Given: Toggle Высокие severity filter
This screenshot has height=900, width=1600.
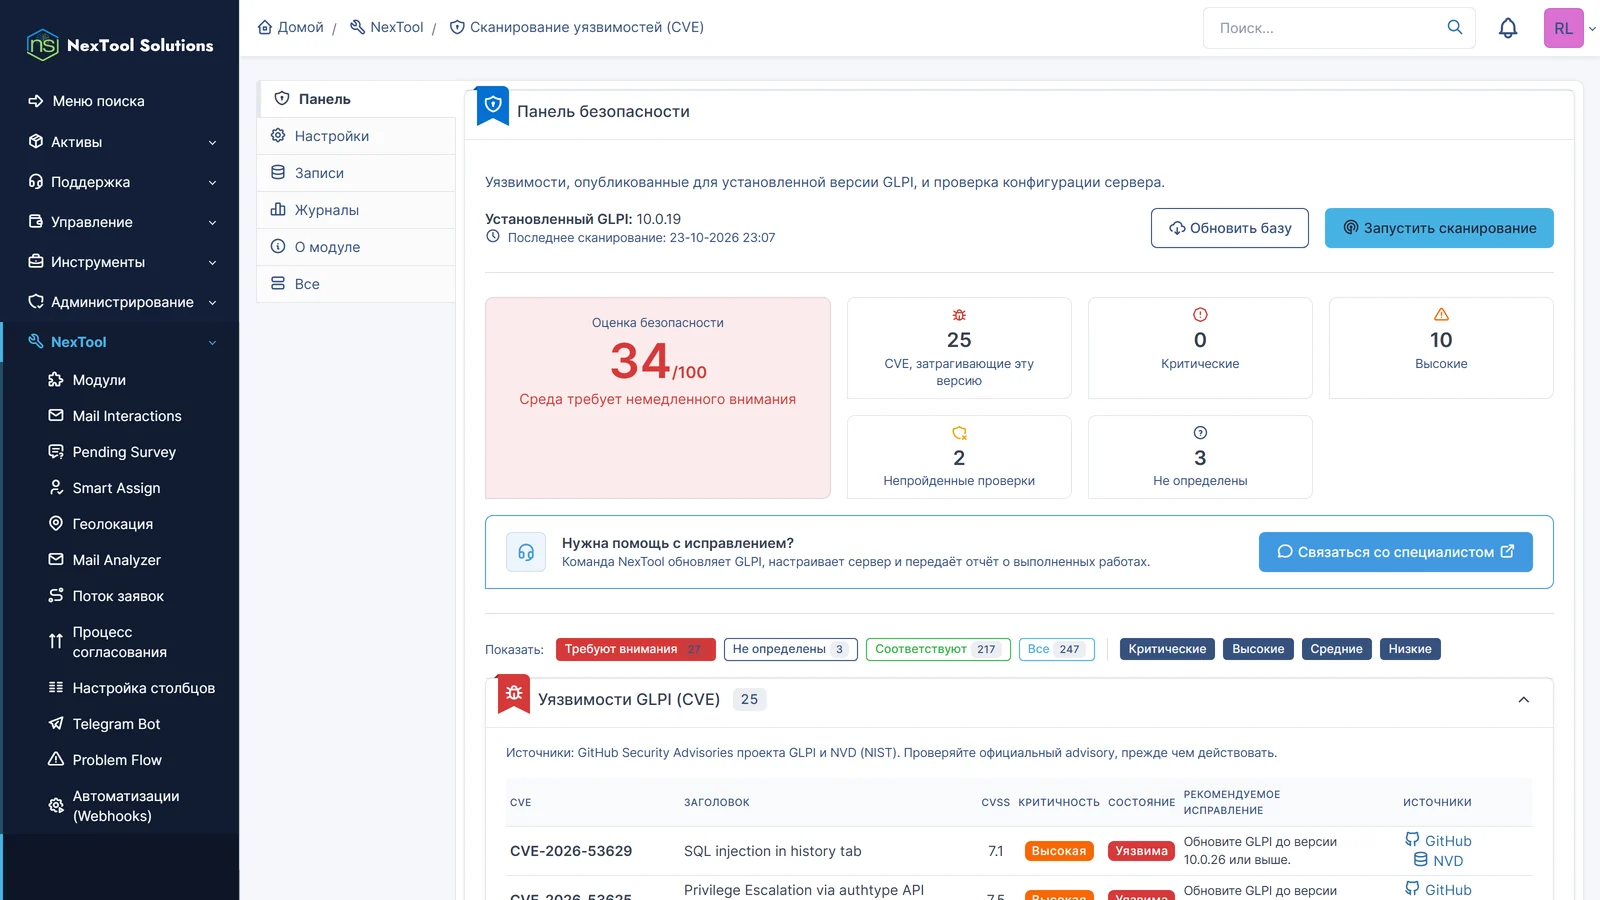Looking at the screenshot, I should tap(1258, 649).
